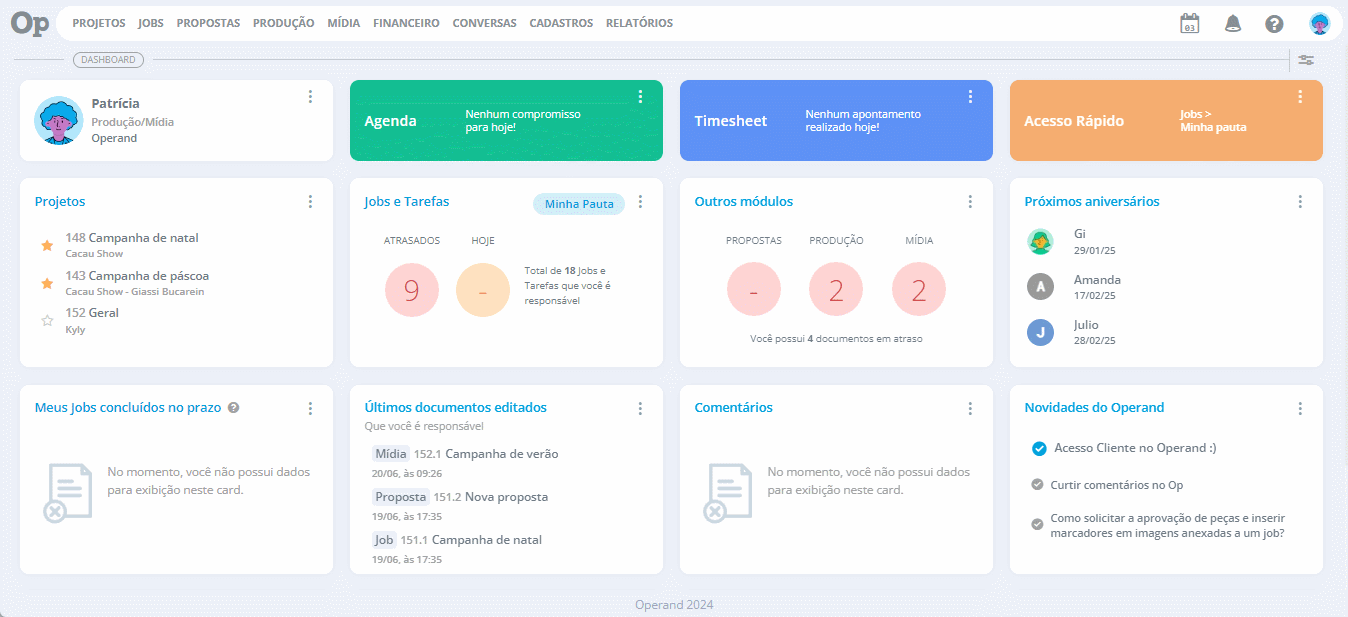Open the Conversas menu
Image resolution: width=1348 pixels, height=617 pixels.
click(484, 23)
